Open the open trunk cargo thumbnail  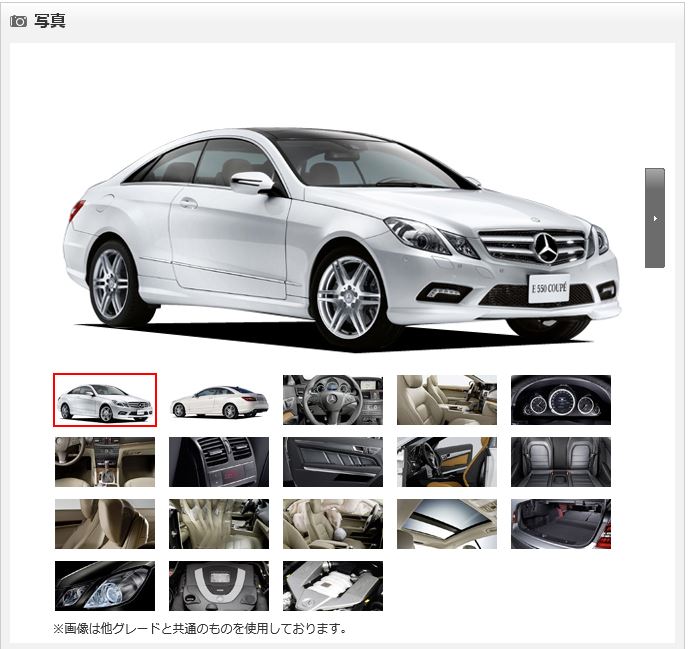[561, 524]
